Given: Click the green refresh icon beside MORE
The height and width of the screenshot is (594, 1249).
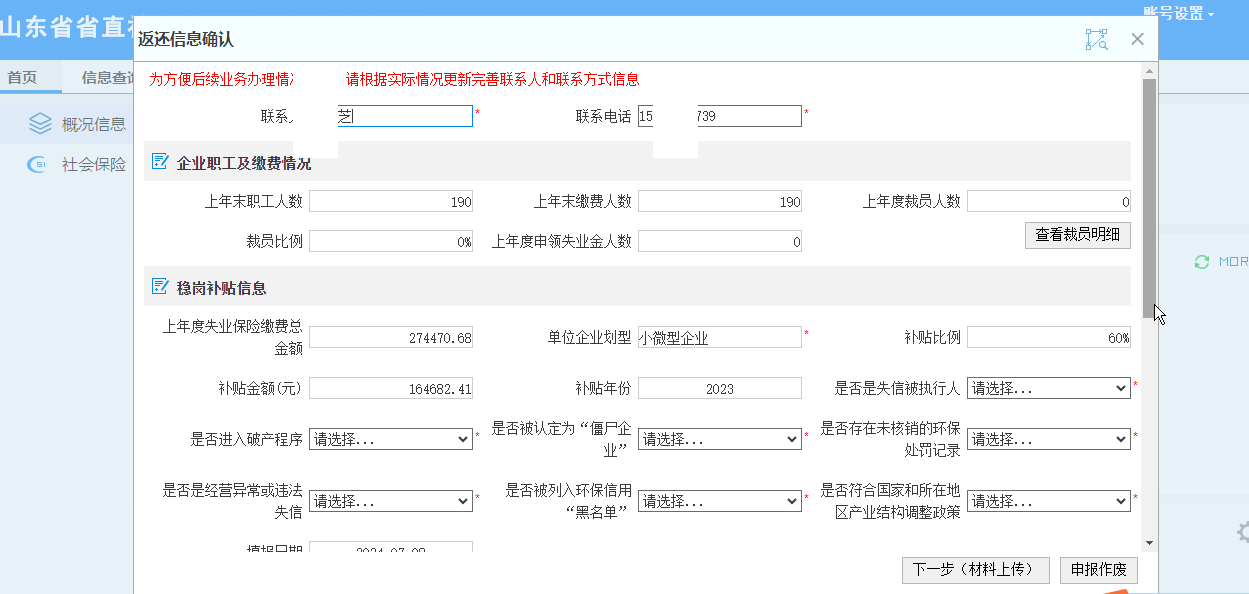Looking at the screenshot, I should tap(1201, 262).
